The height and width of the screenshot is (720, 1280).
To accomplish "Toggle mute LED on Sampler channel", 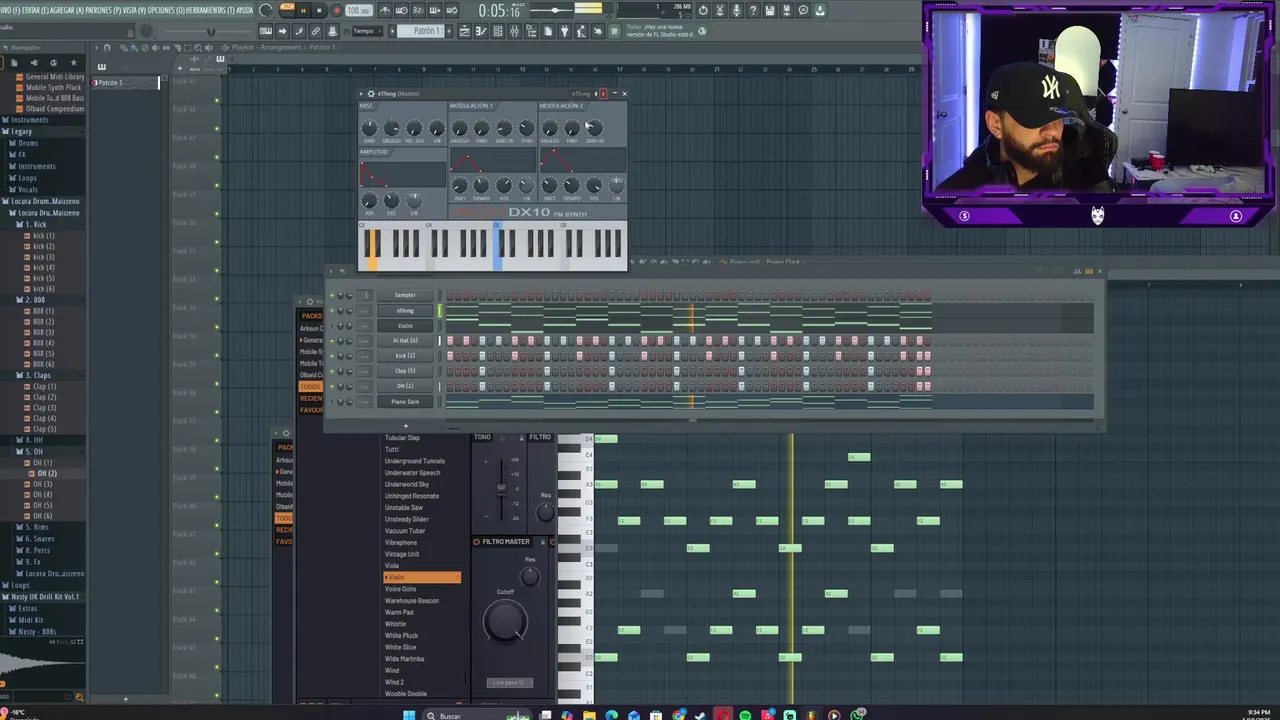I will pos(332,295).
